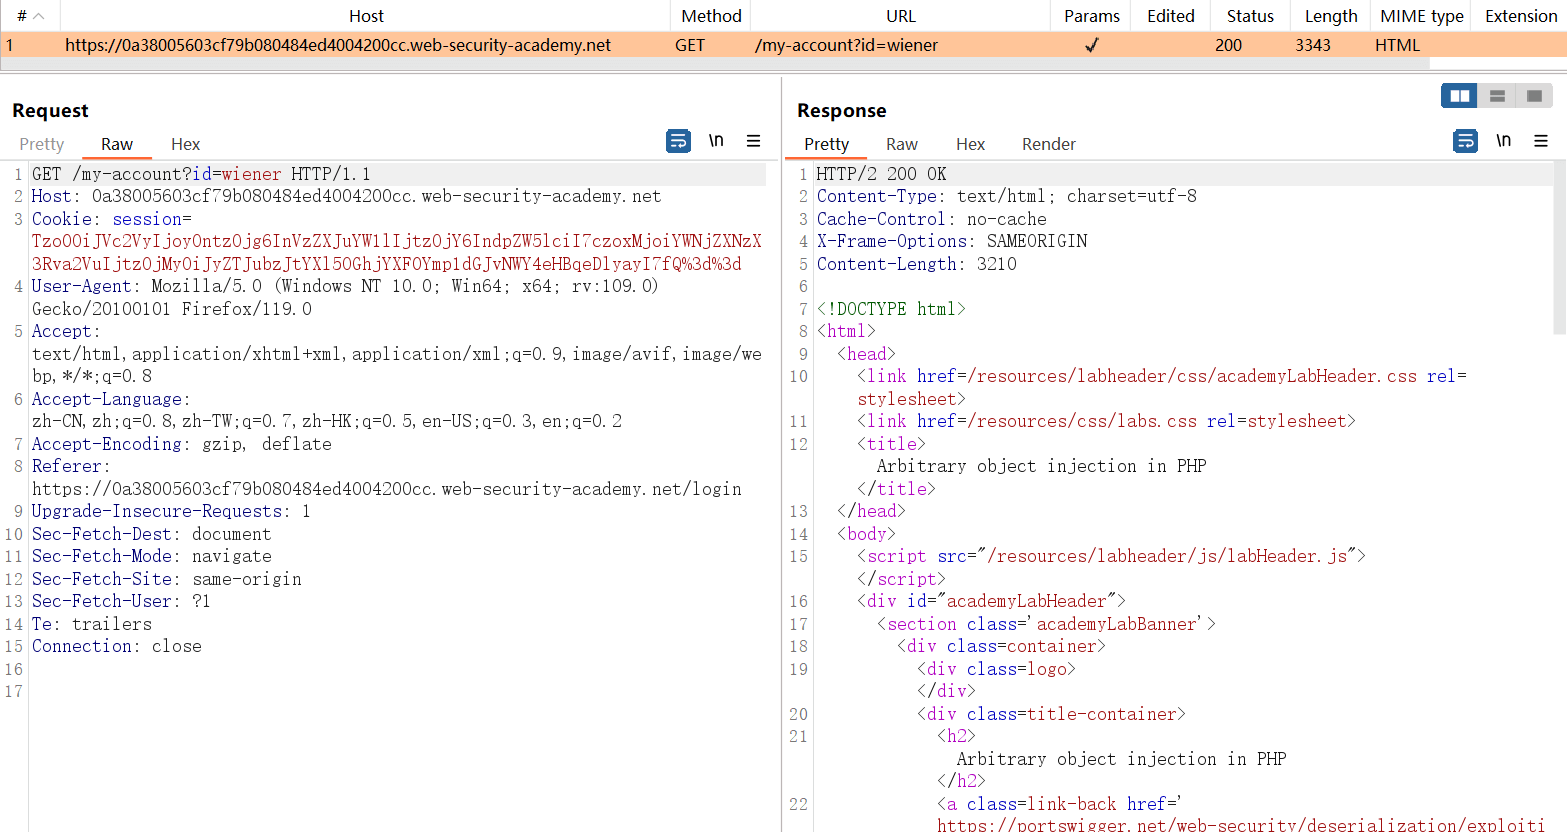Click the MIME type column header
Image resolution: width=1567 pixels, height=832 pixels.
[x=1421, y=16]
